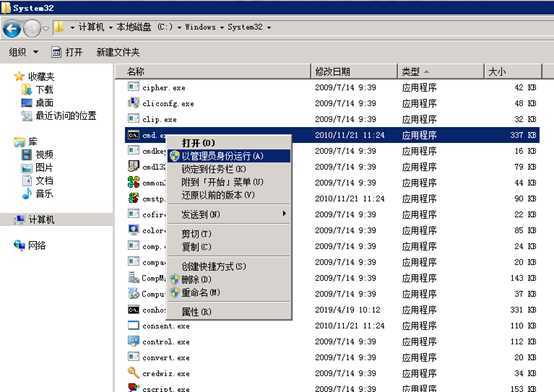This screenshot has width=554, height=392.
Task: Choose 剪切(T) in the context menu
Action: 229,234
